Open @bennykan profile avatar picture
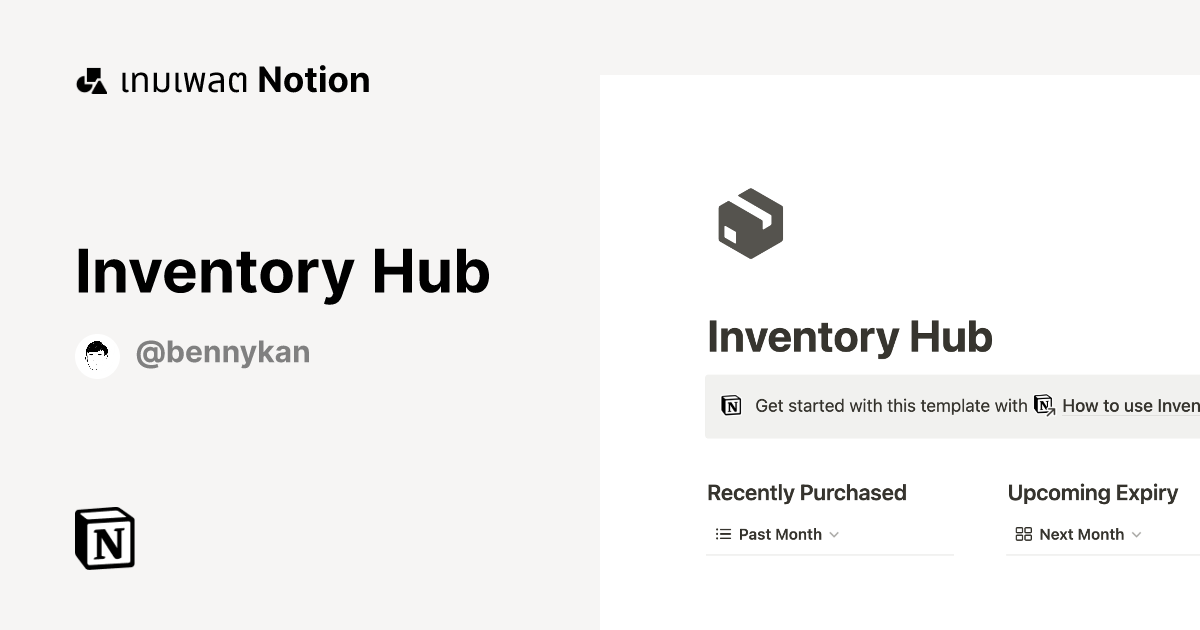 click(97, 355)
